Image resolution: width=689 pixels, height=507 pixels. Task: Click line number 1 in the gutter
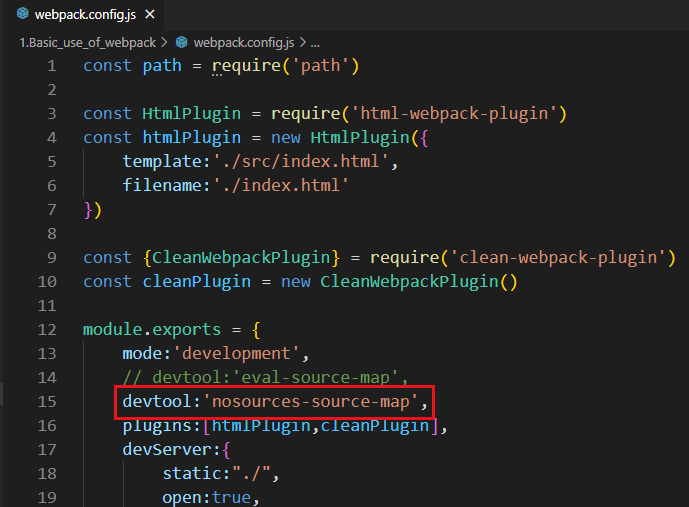point(52,66)
